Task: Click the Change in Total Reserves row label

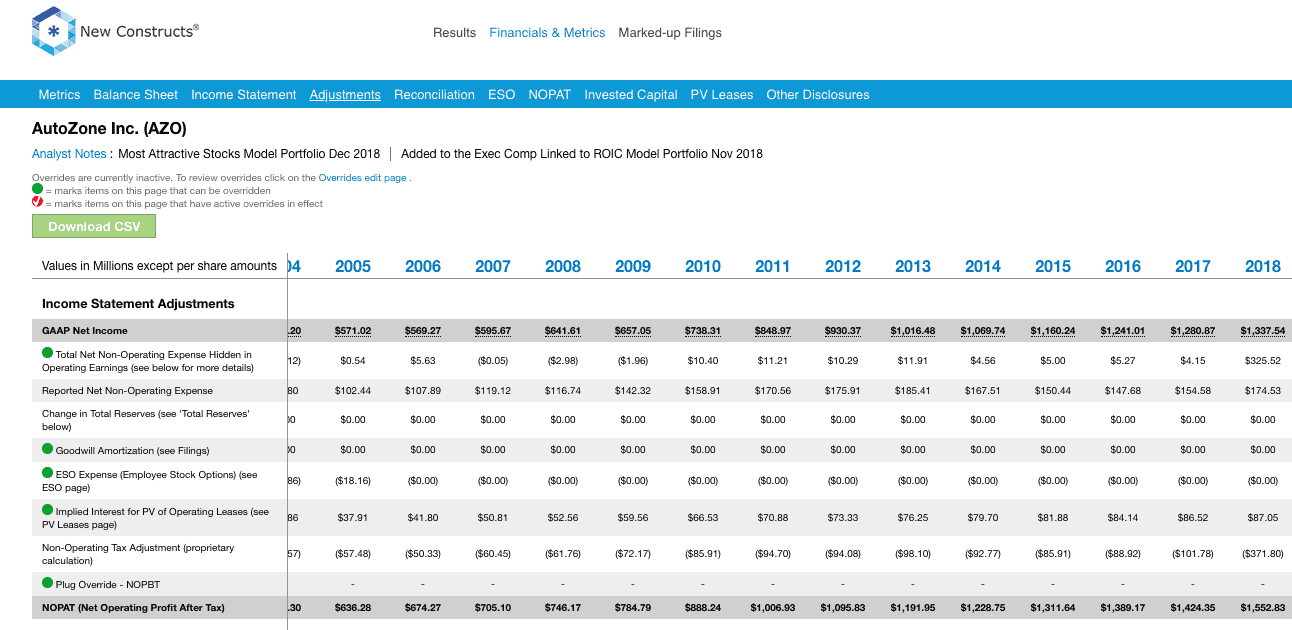Action: pyautogui.click(x=145, y=419)
